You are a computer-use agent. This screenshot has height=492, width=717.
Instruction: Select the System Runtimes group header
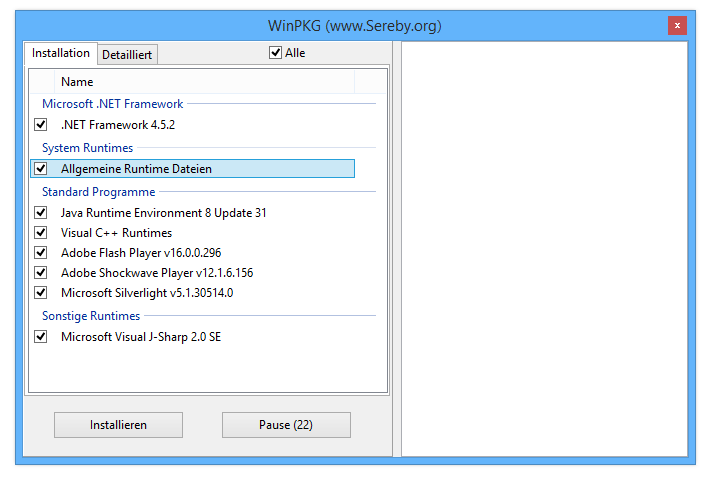click(x=87, y=148)
